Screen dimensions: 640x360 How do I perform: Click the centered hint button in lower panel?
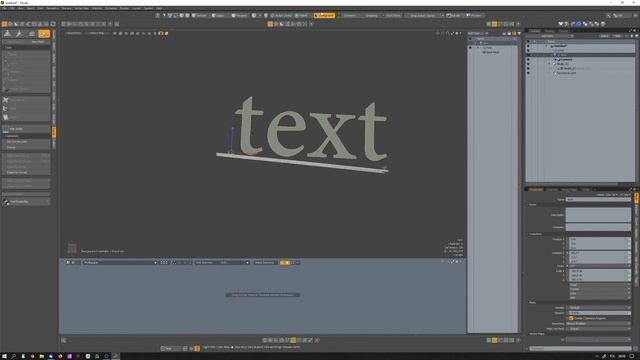tap(262, 295)
